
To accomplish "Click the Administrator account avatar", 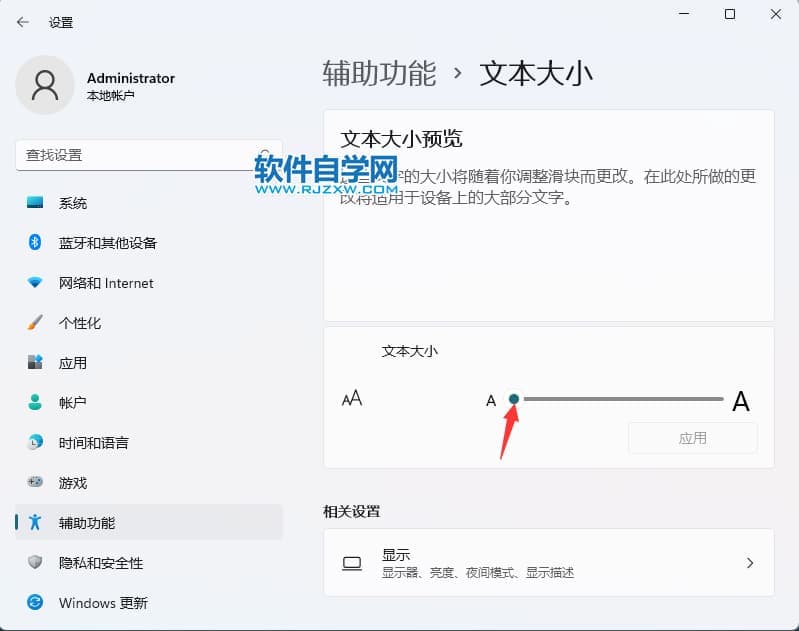I will tap(45, 85).
